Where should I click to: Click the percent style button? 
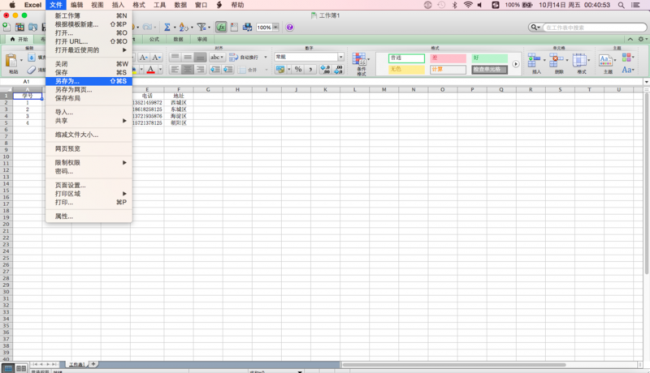point(298,70)
